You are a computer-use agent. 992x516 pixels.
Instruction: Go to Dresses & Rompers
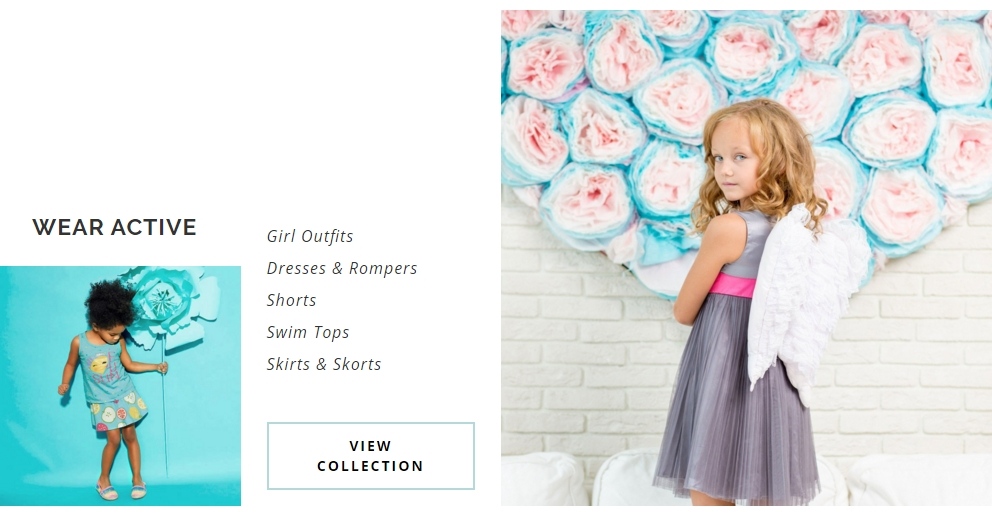(342, 268)
